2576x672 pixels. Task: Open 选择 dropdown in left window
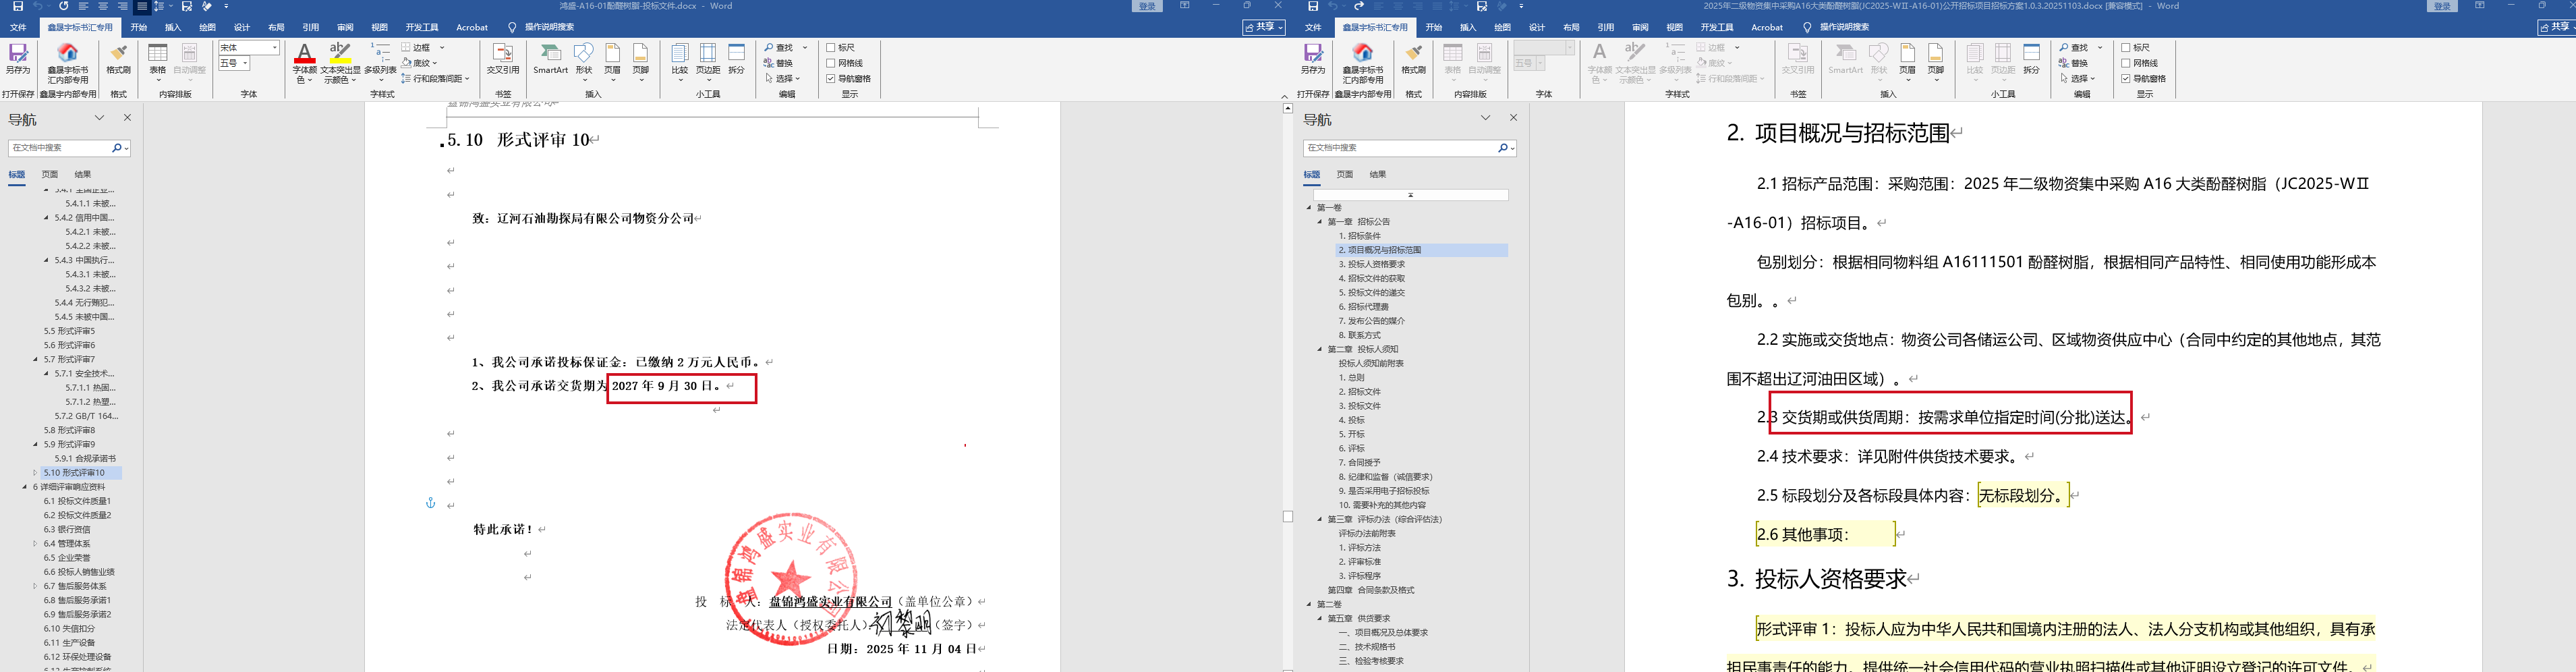point(783,78)
